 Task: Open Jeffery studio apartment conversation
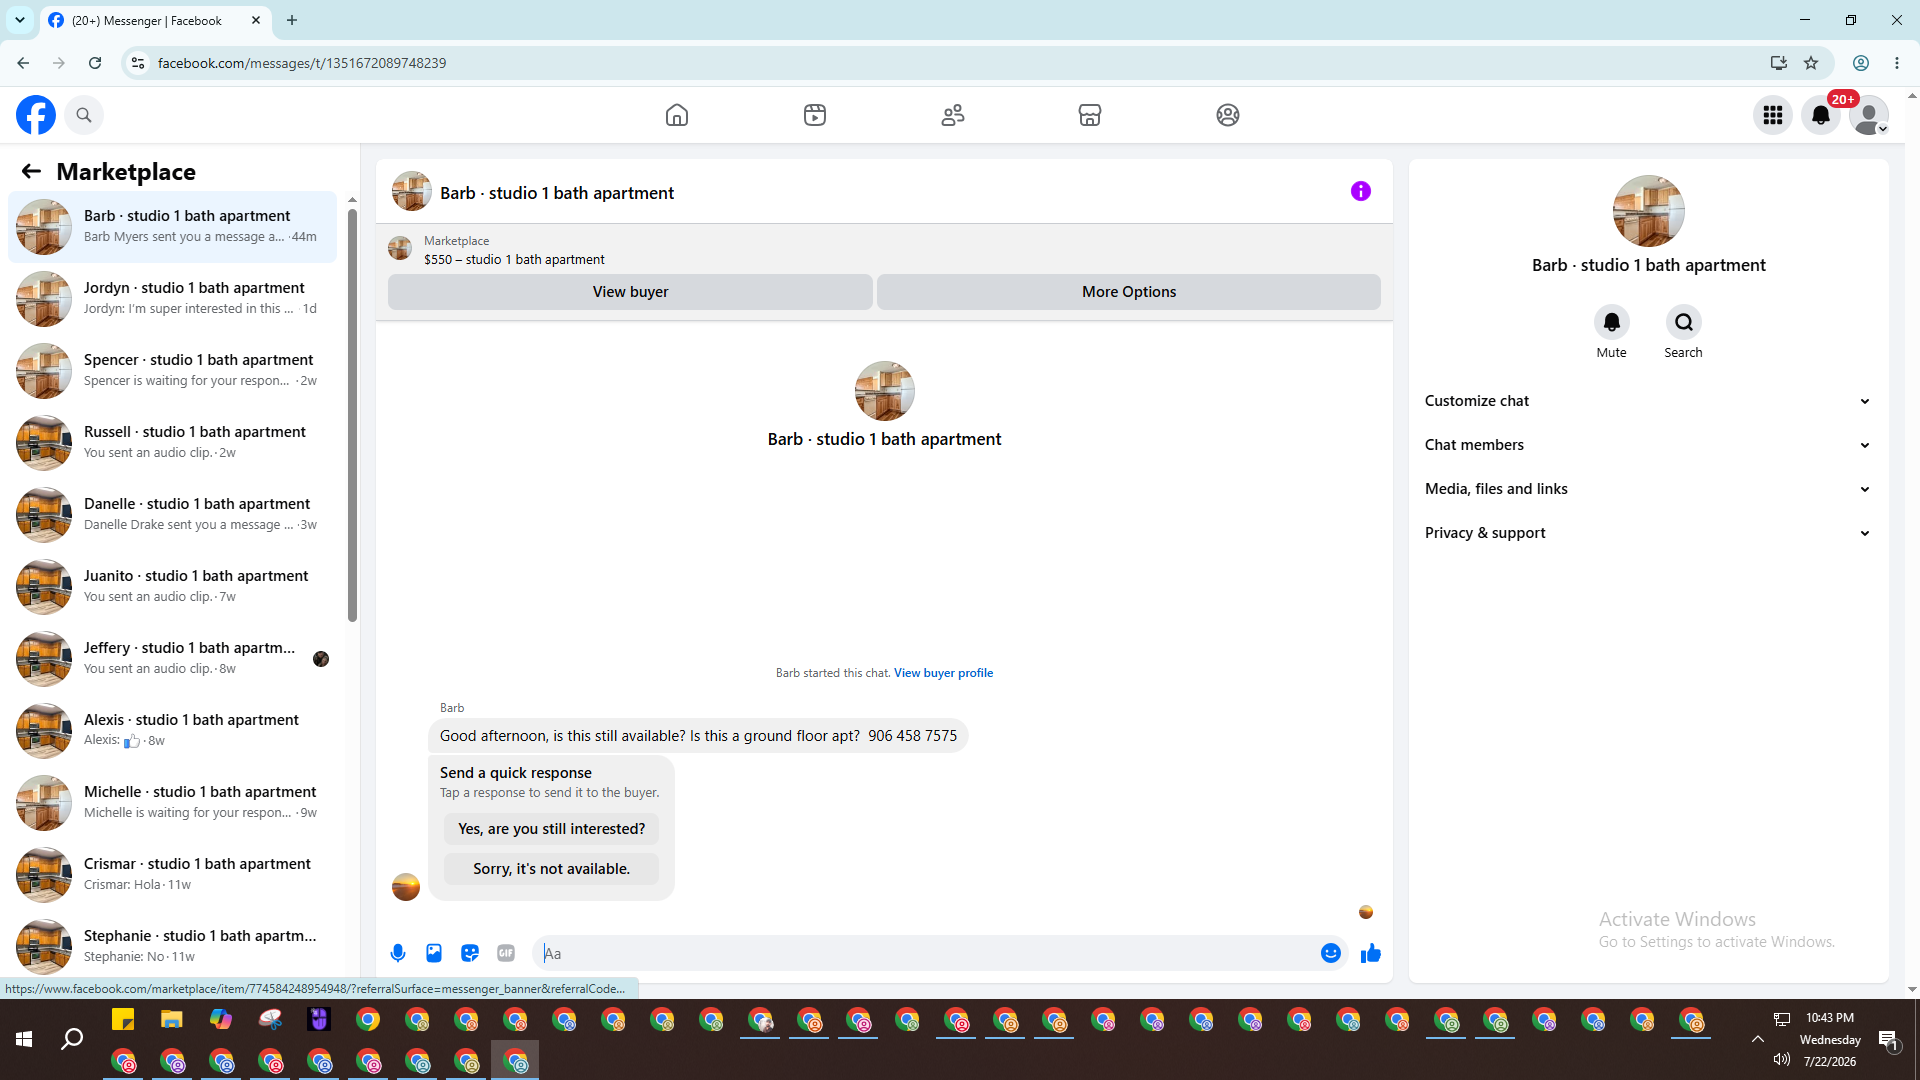click(173, 658)
